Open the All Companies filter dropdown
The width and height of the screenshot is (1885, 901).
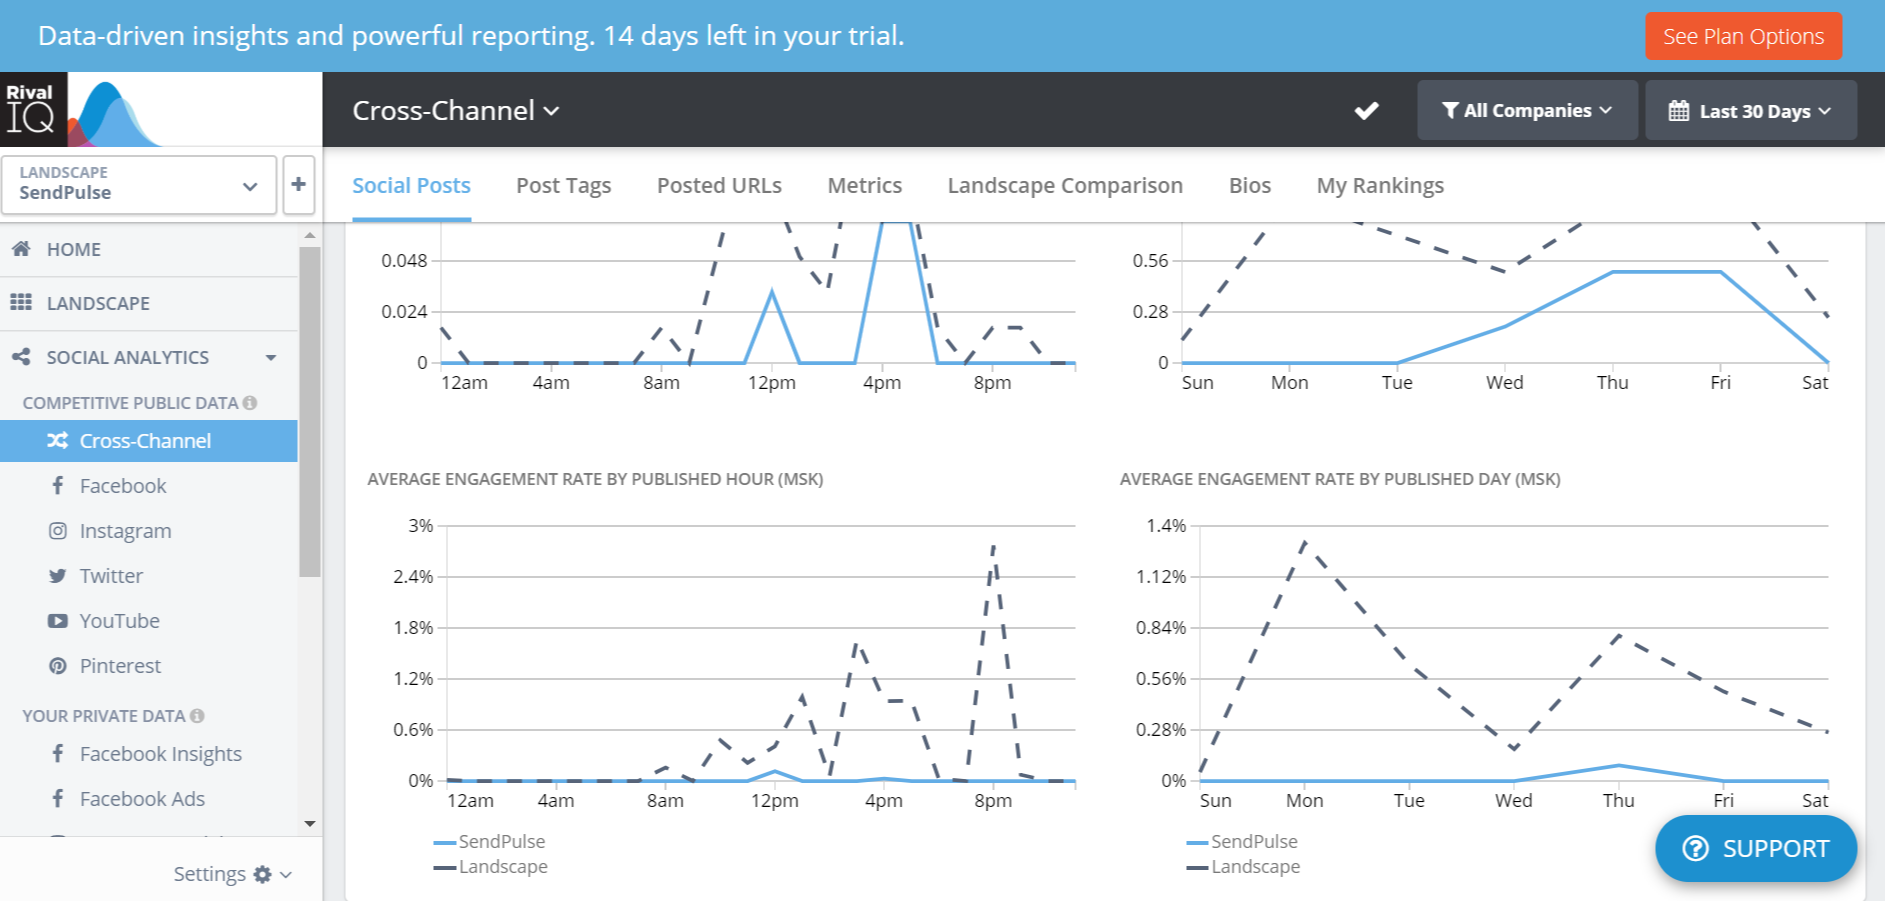[x=1527, y=110]
